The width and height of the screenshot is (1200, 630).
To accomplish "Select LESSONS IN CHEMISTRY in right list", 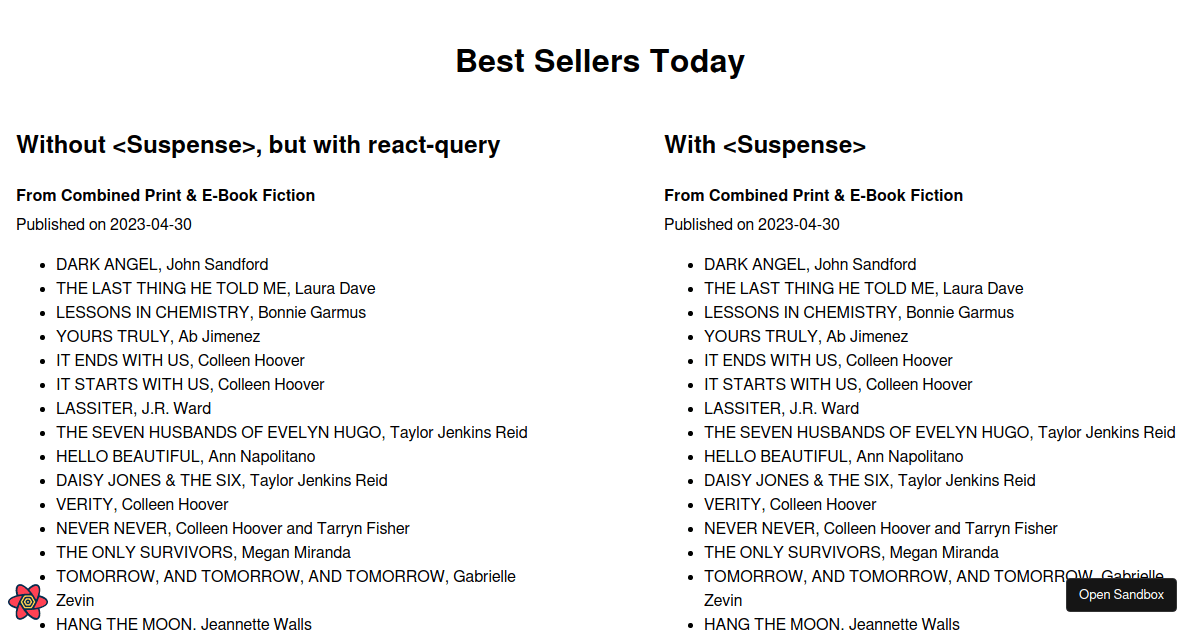I will coord(859,312).
